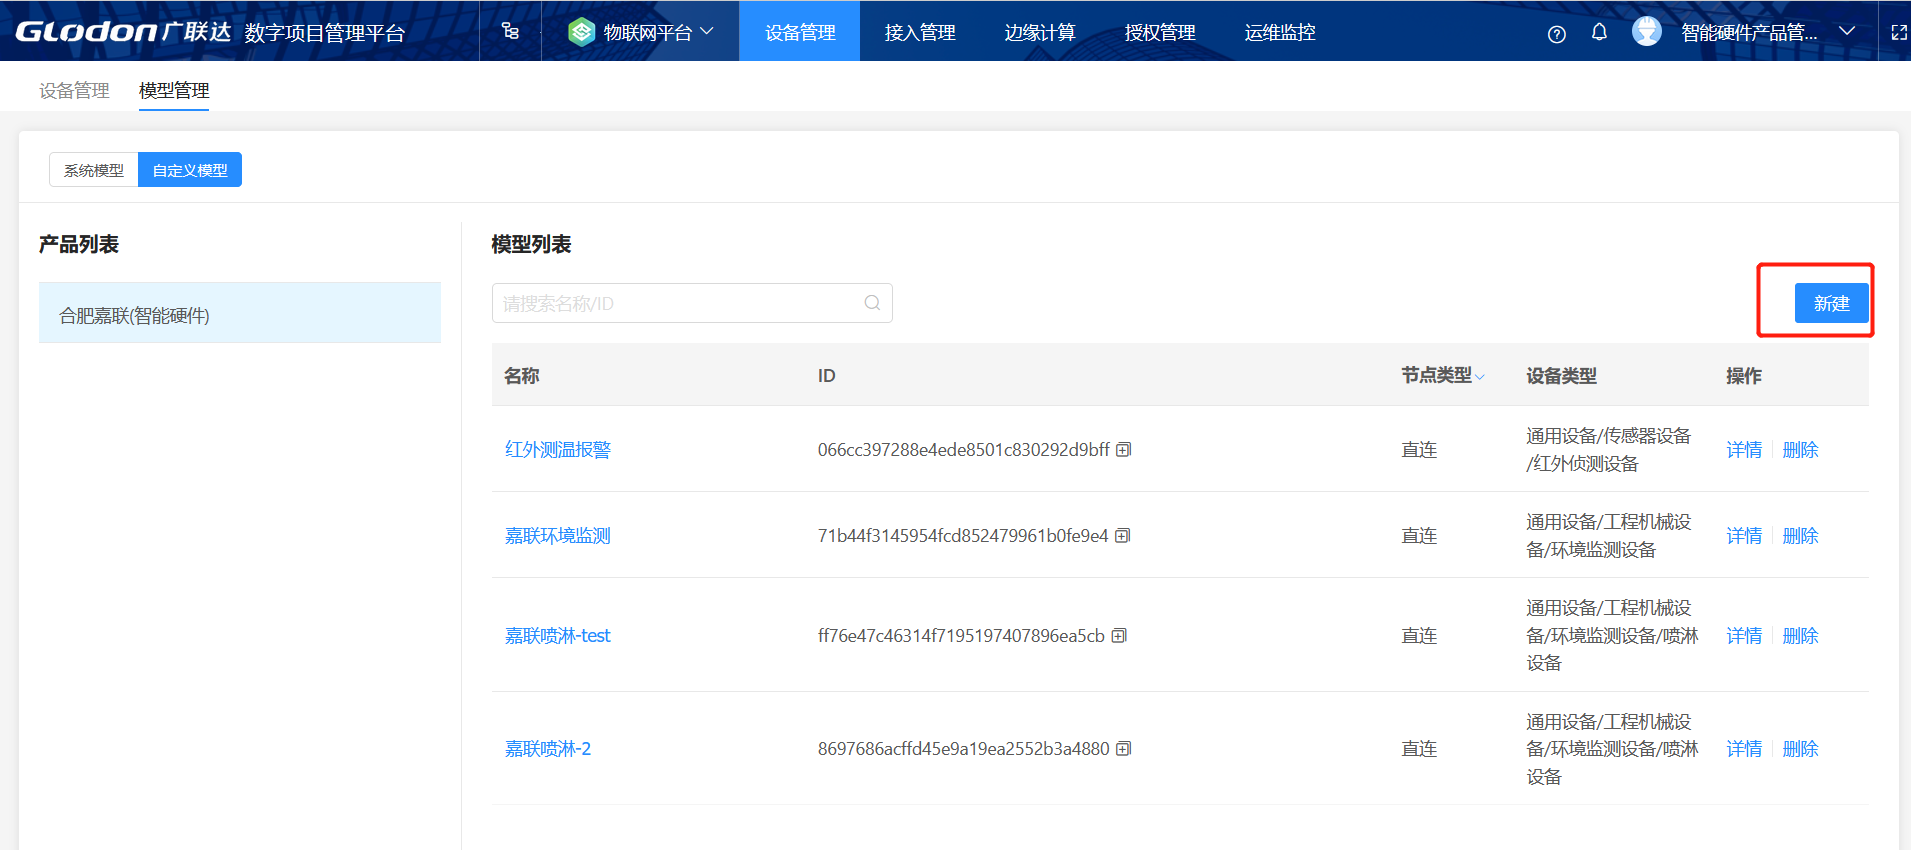Expand the user account dropdown arrow
Screen dimensions: 1911x850
(1847, 32)
